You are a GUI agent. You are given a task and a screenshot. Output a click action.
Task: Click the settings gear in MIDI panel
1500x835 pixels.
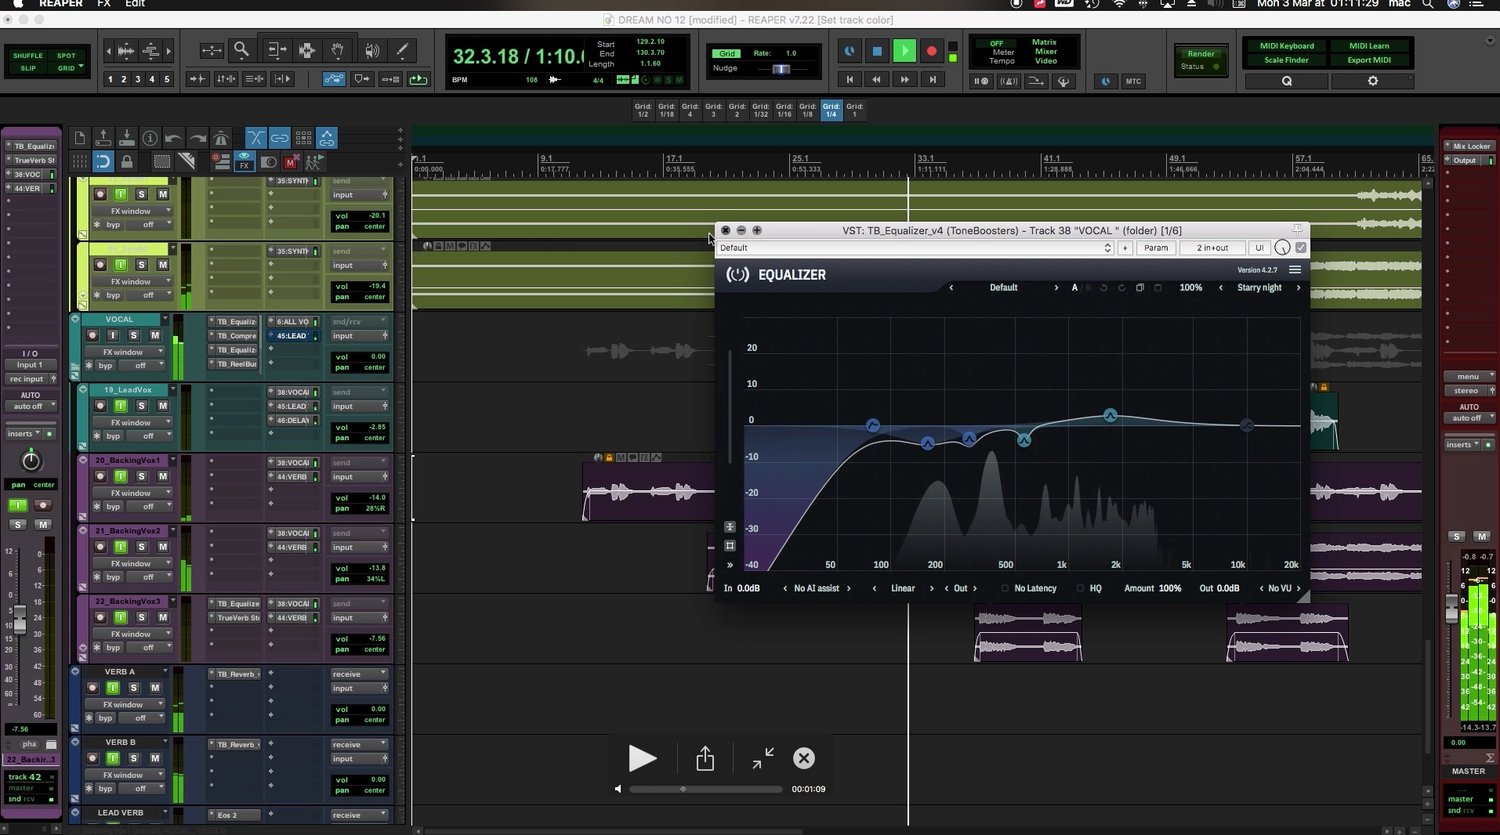click(x=1372, y=81)
